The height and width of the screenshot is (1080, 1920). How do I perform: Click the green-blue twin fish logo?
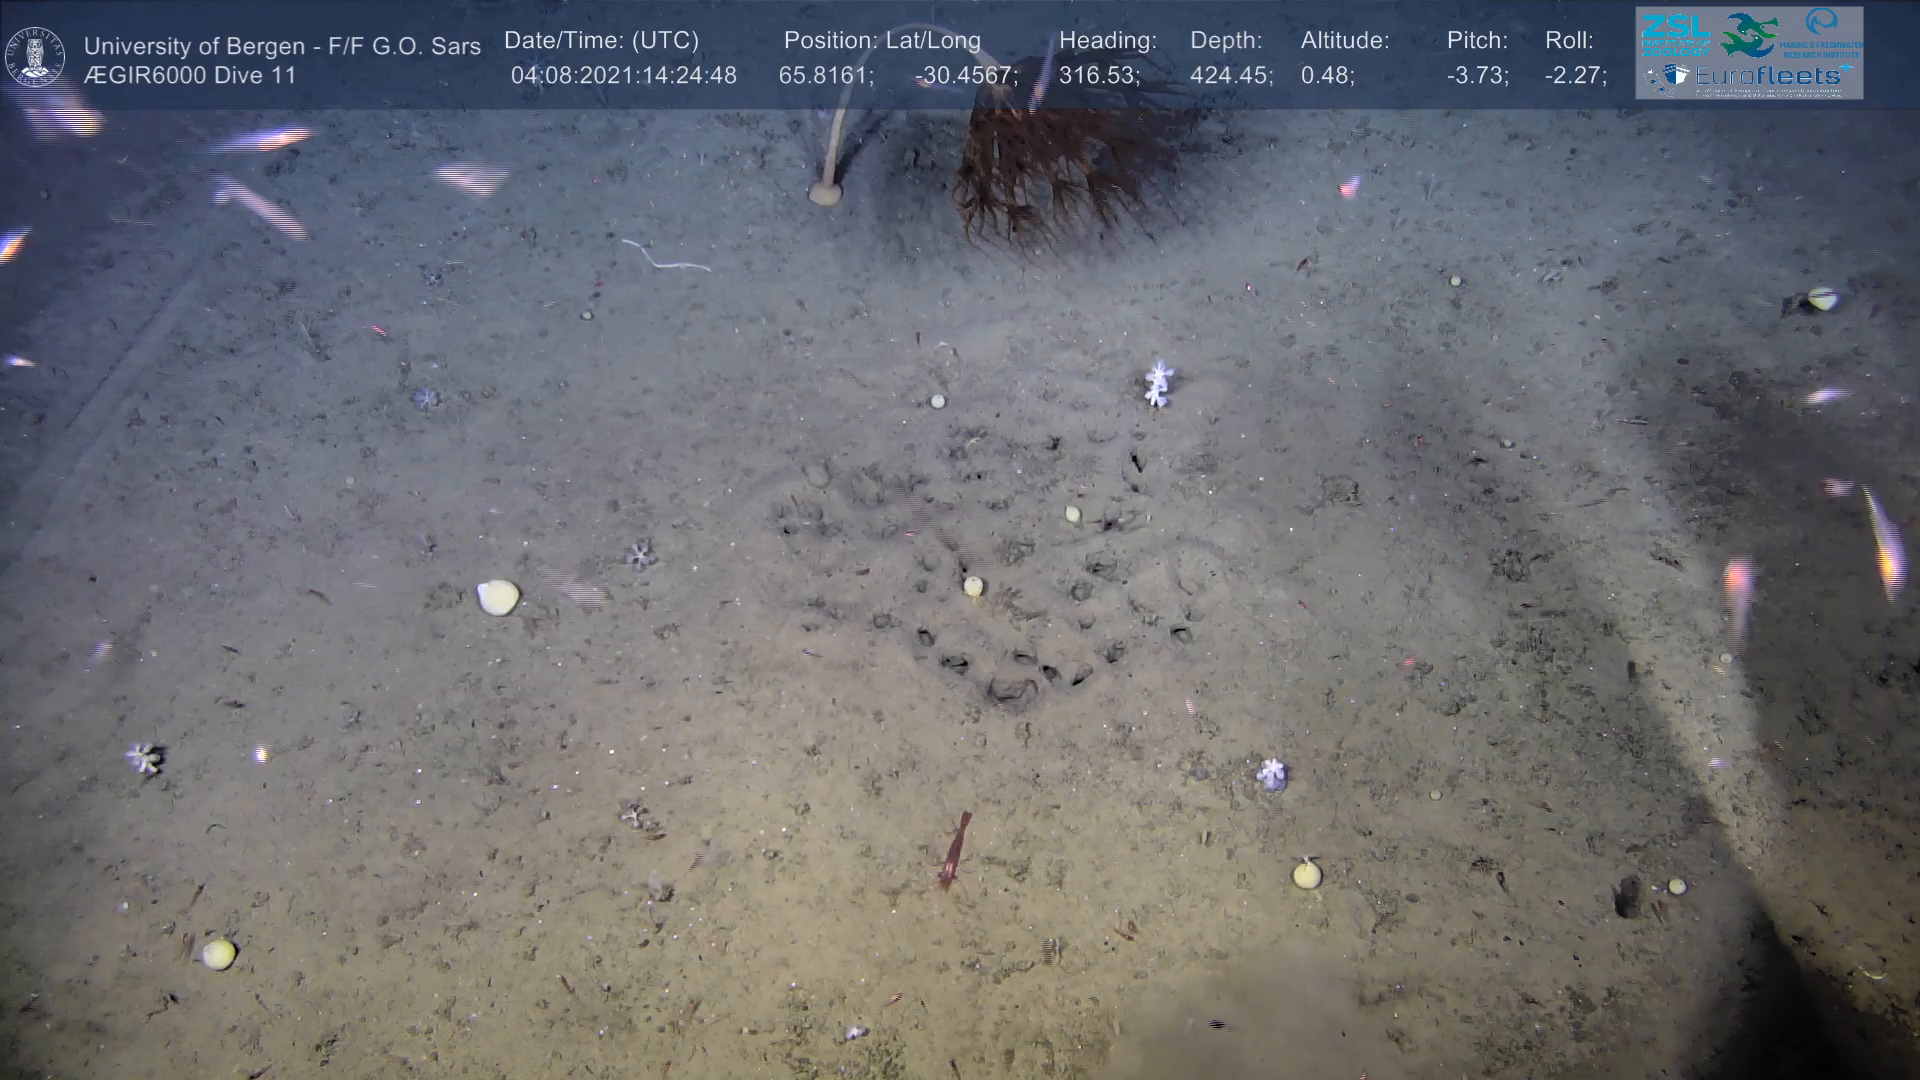pyautogui.click(x=1748, y=34)
